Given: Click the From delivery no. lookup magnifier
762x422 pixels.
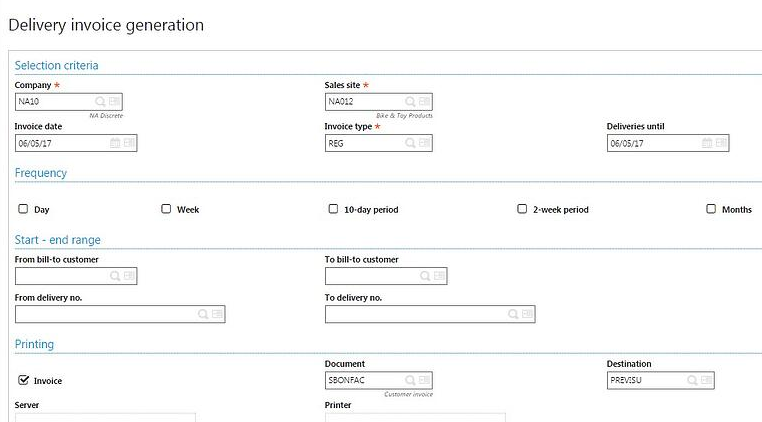Looking at the screenshot, I should click(203, 314).
